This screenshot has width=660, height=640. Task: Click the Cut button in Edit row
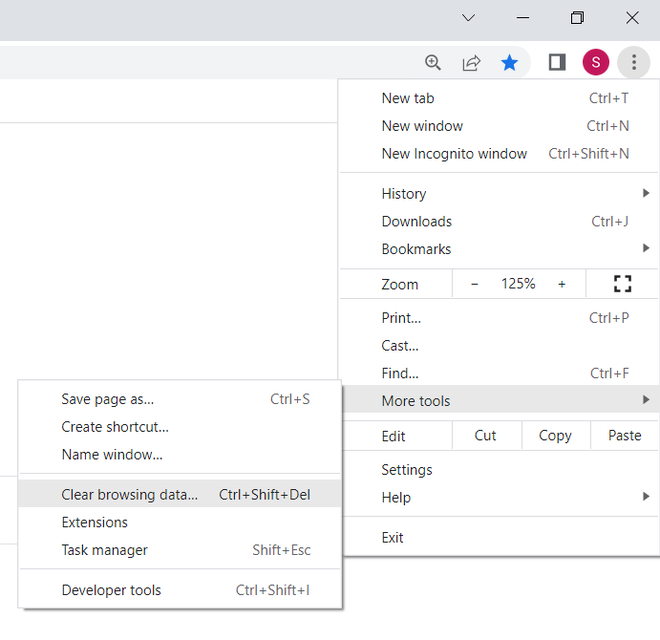pyautogui.click(x=486, y=436)
